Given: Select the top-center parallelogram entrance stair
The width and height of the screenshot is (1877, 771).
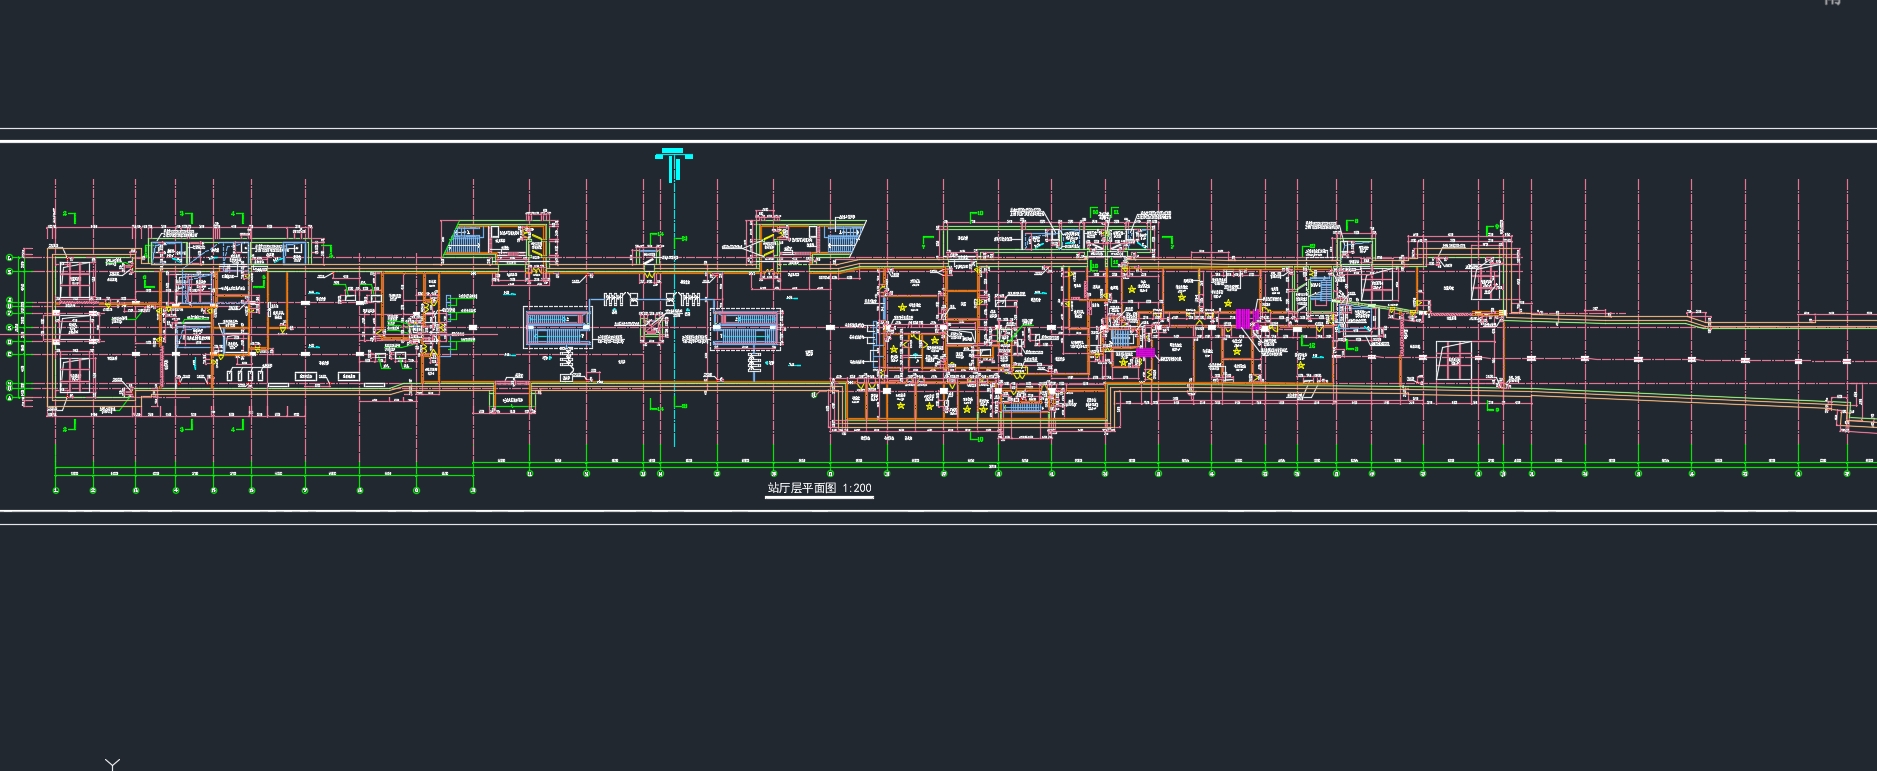Looking at the screenshot, I should (x=842, y=239).
